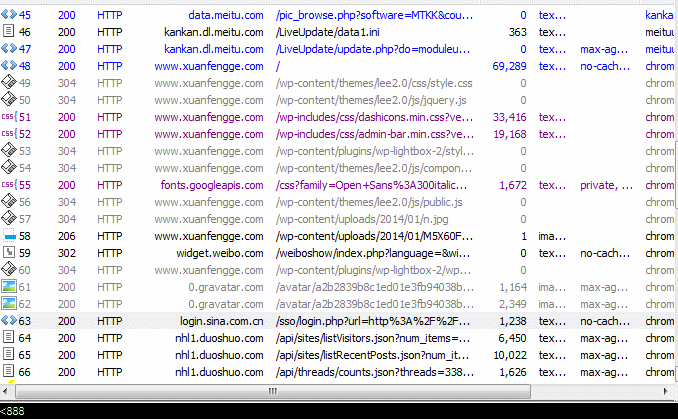The image size is (678, 419).
Task: Click the QuickExec command box showing <888
Action: (x=339, y=411)
